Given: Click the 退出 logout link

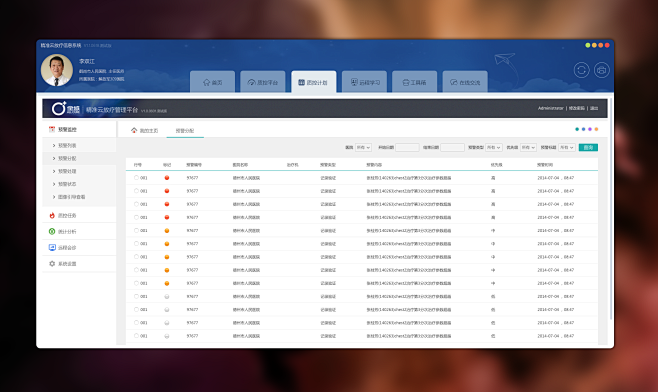Looking at the screenshot, I should click(x=594, y=108).
